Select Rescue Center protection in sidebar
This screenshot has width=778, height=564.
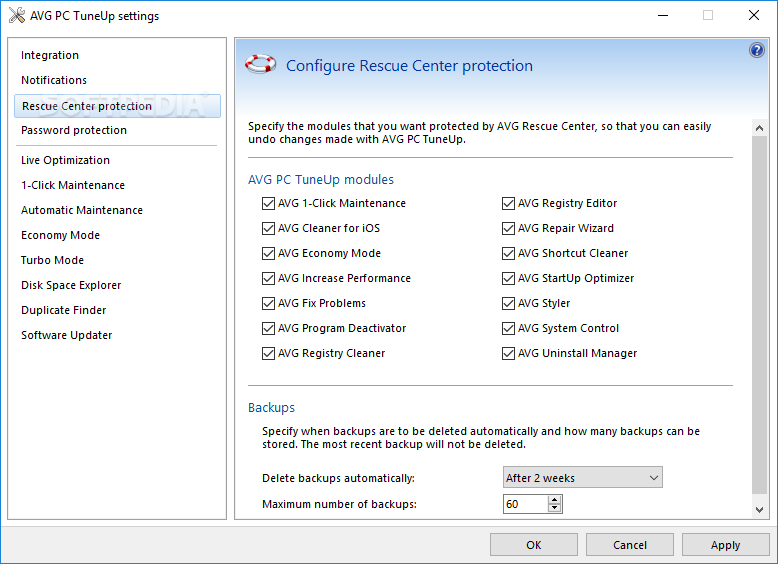click(x=118, y=106)
